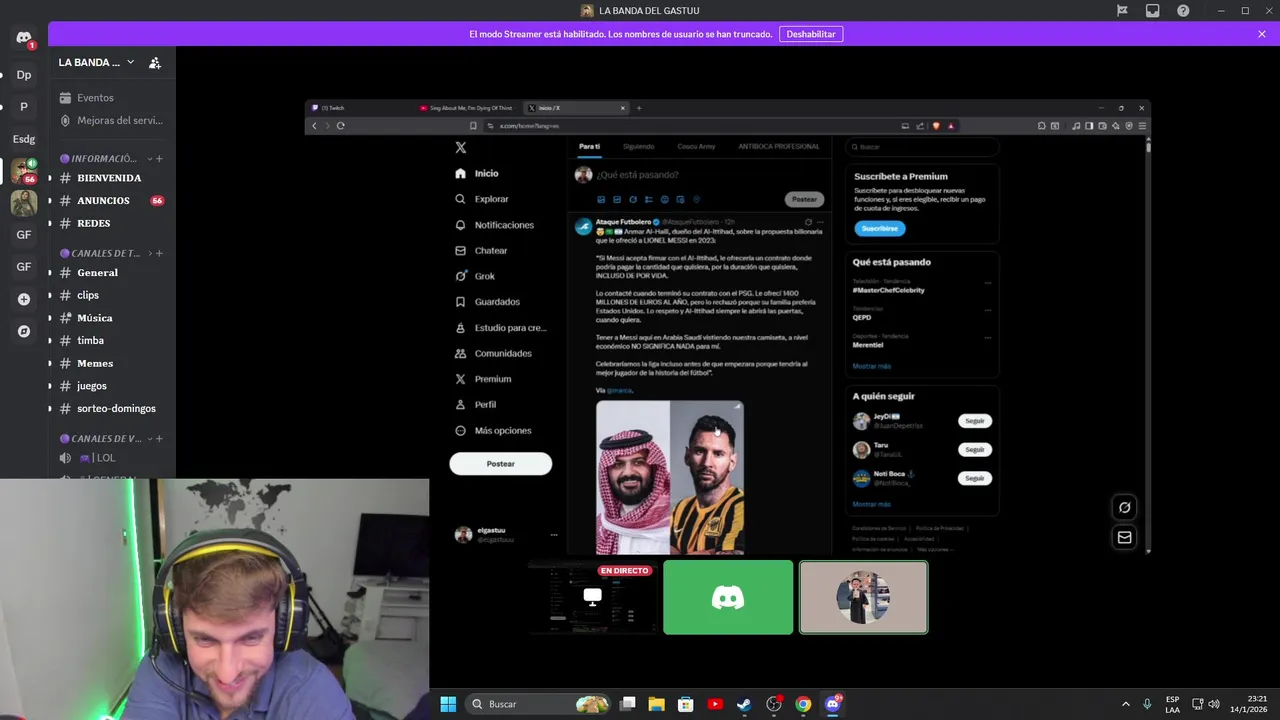Viewport: 1280px width, 720px height.
Task: Open the ANUNCIOS channel
Action: pyautogui.click(x=111, y=200)
